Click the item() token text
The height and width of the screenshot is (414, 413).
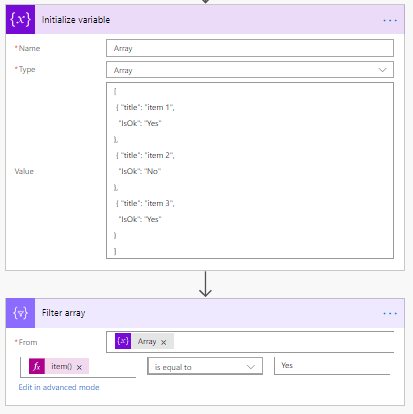click(62, 366)
